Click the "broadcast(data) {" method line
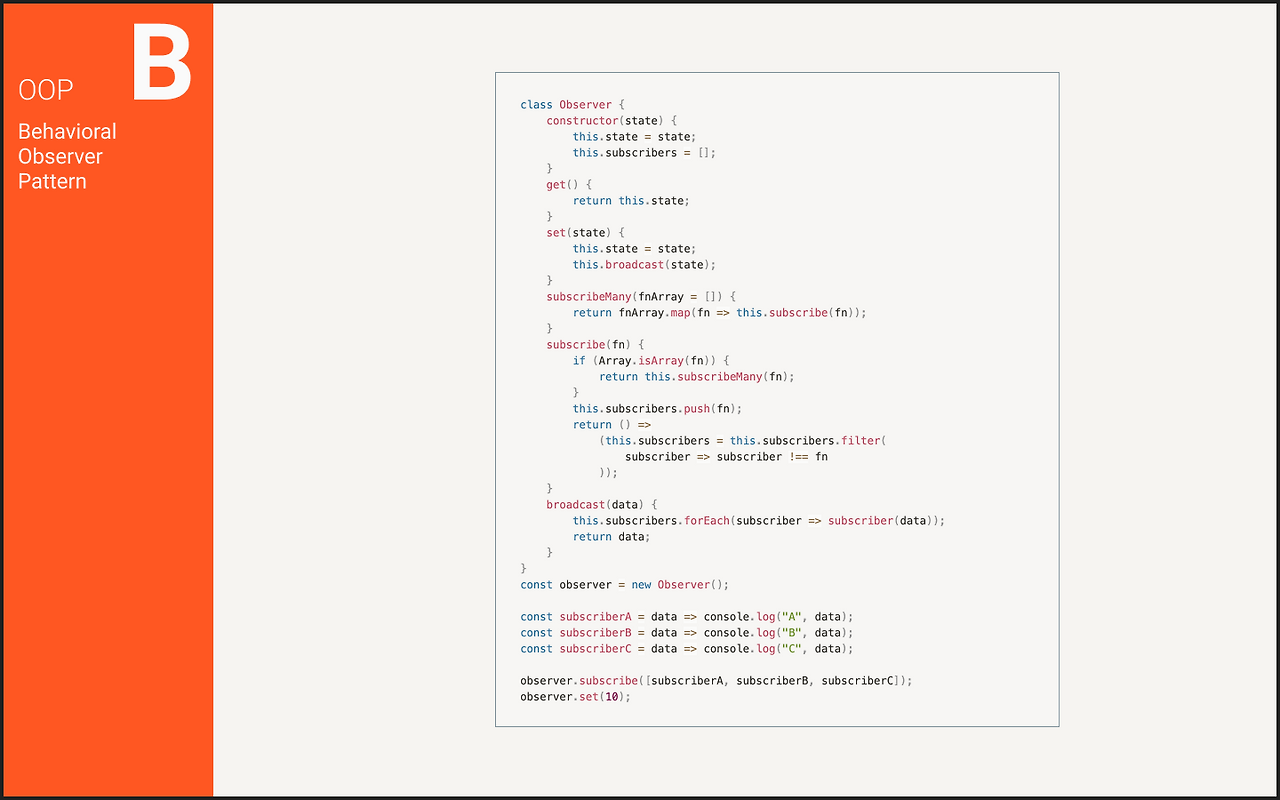The height and width of the screenshot is (800, 1280). 602,505
